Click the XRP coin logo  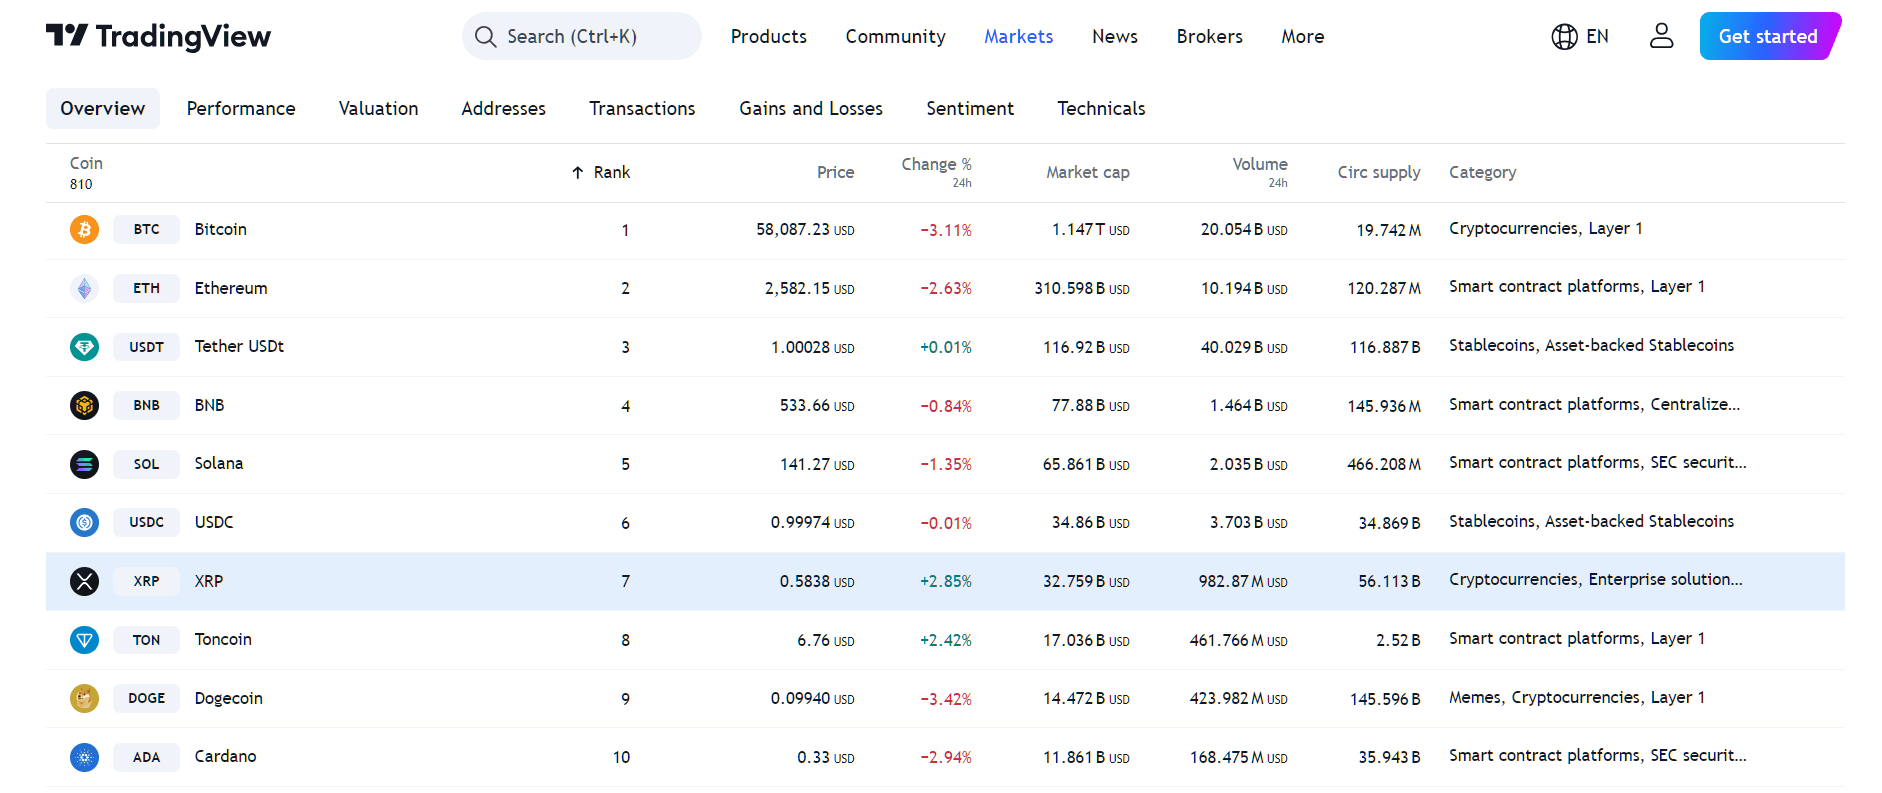coord(84,581)
